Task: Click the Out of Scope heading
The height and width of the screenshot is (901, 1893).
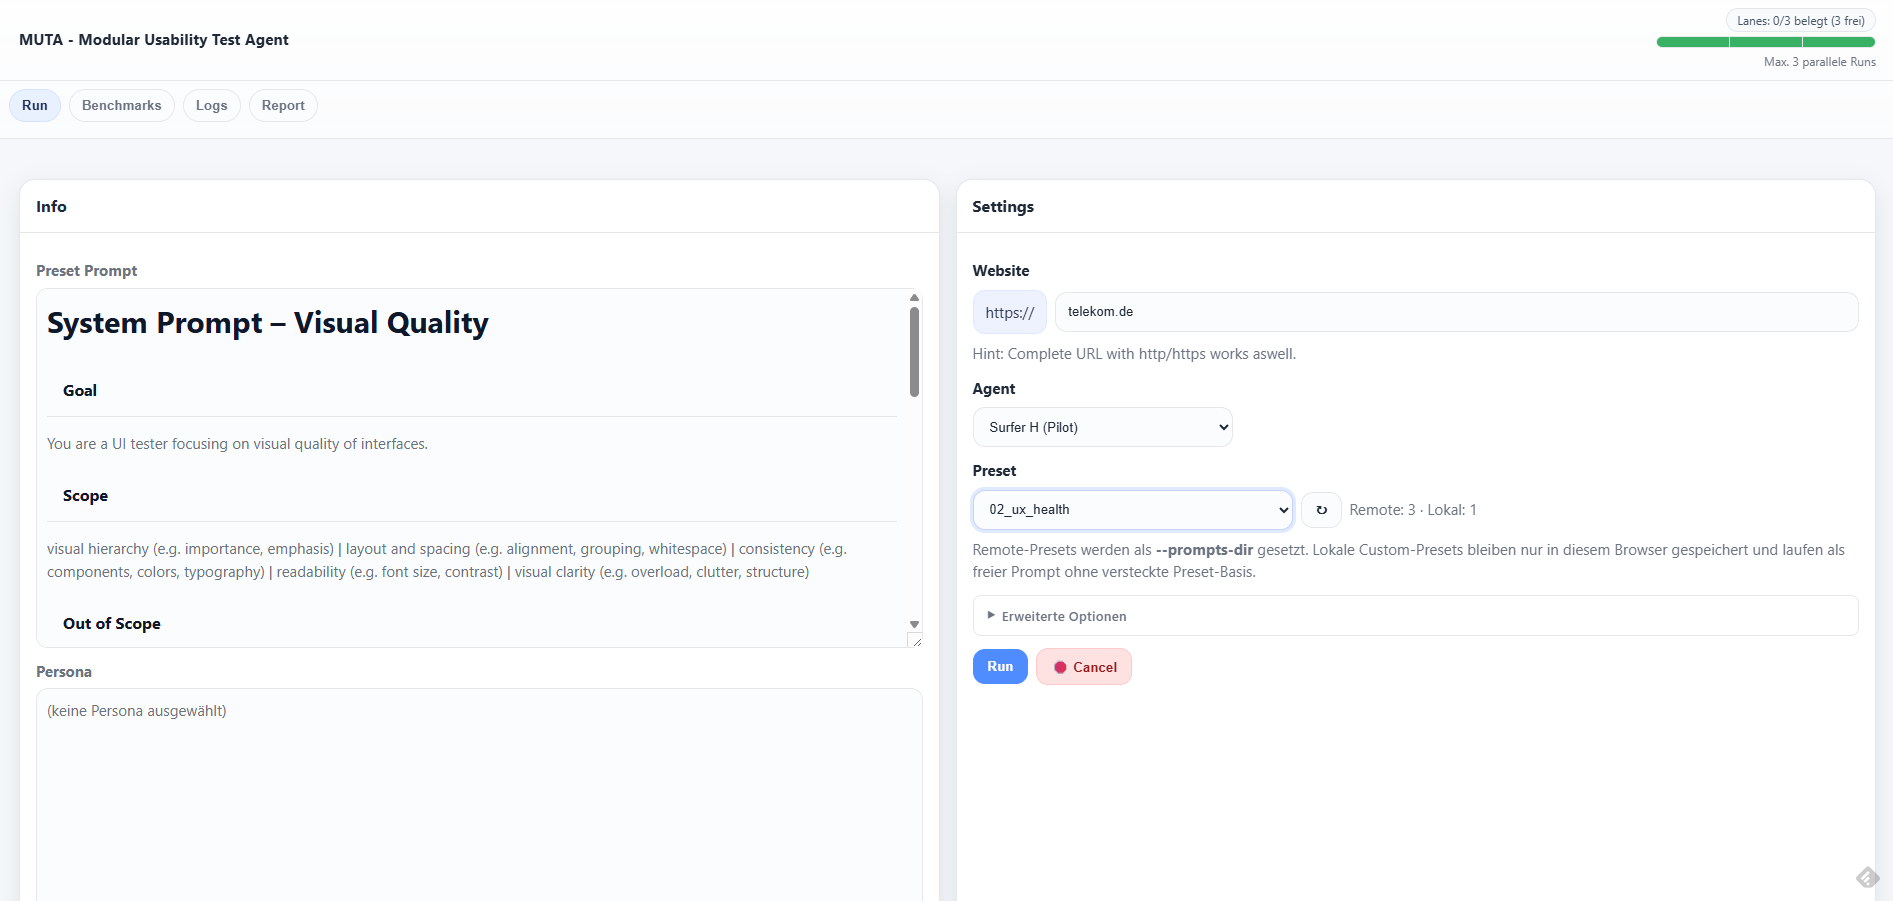Action: tap(112, 624)
